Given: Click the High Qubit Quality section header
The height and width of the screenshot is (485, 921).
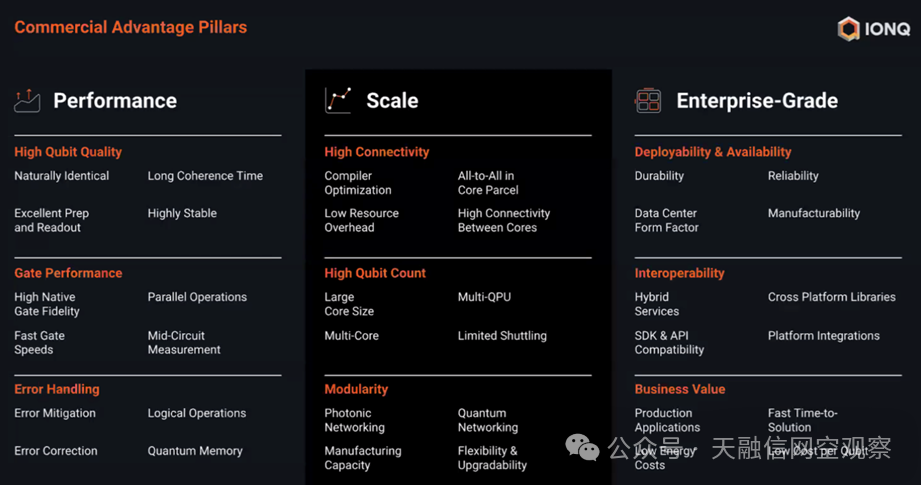Looking at the screenshot, I should click(x=68, y=152).
